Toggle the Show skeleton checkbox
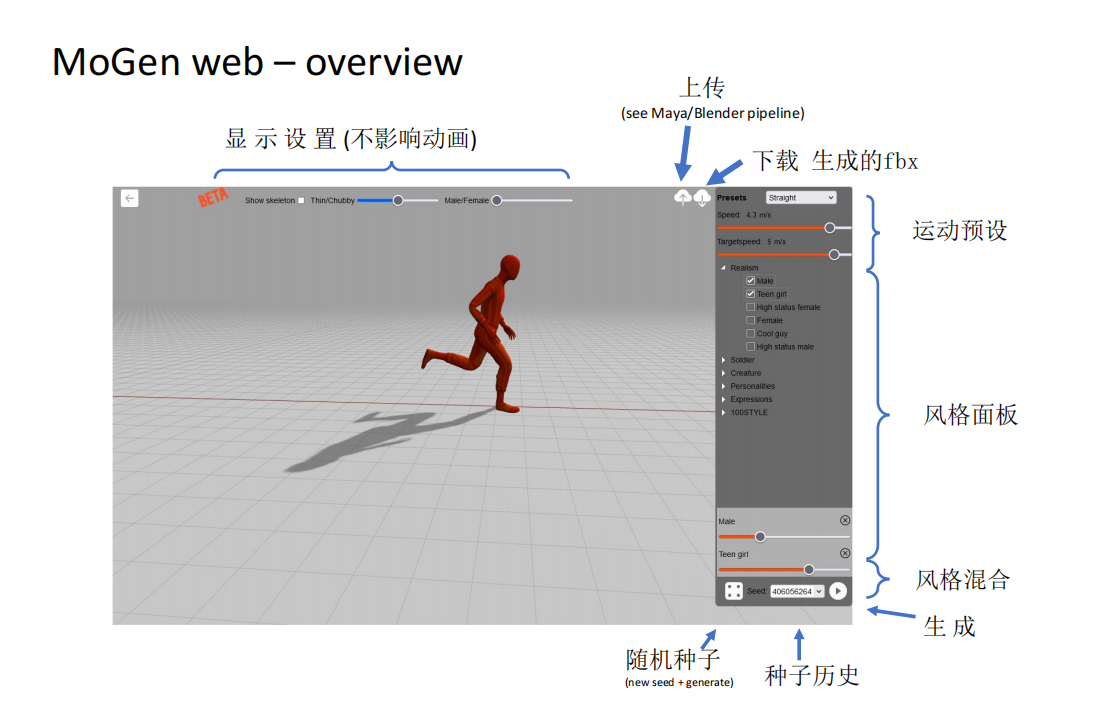The image size is (1109, 701). pyautogui.click(x=301, y=201)
